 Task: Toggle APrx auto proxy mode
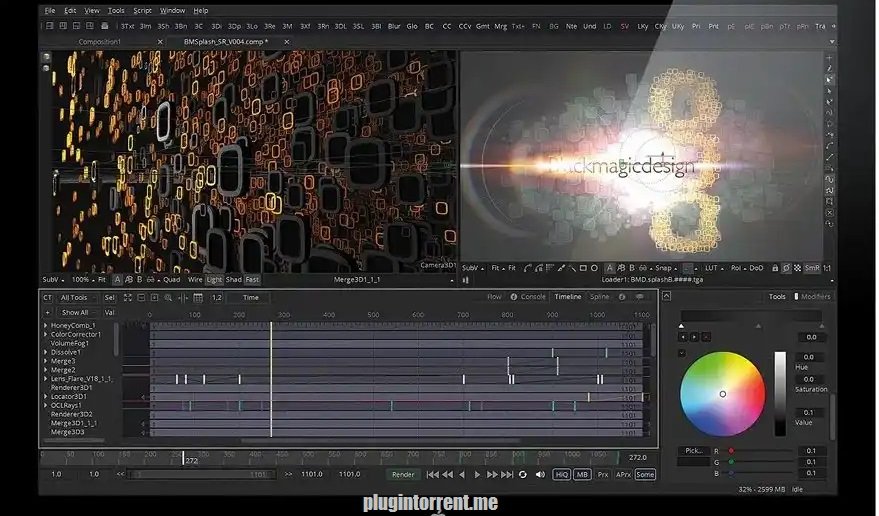tap(623, 474)
